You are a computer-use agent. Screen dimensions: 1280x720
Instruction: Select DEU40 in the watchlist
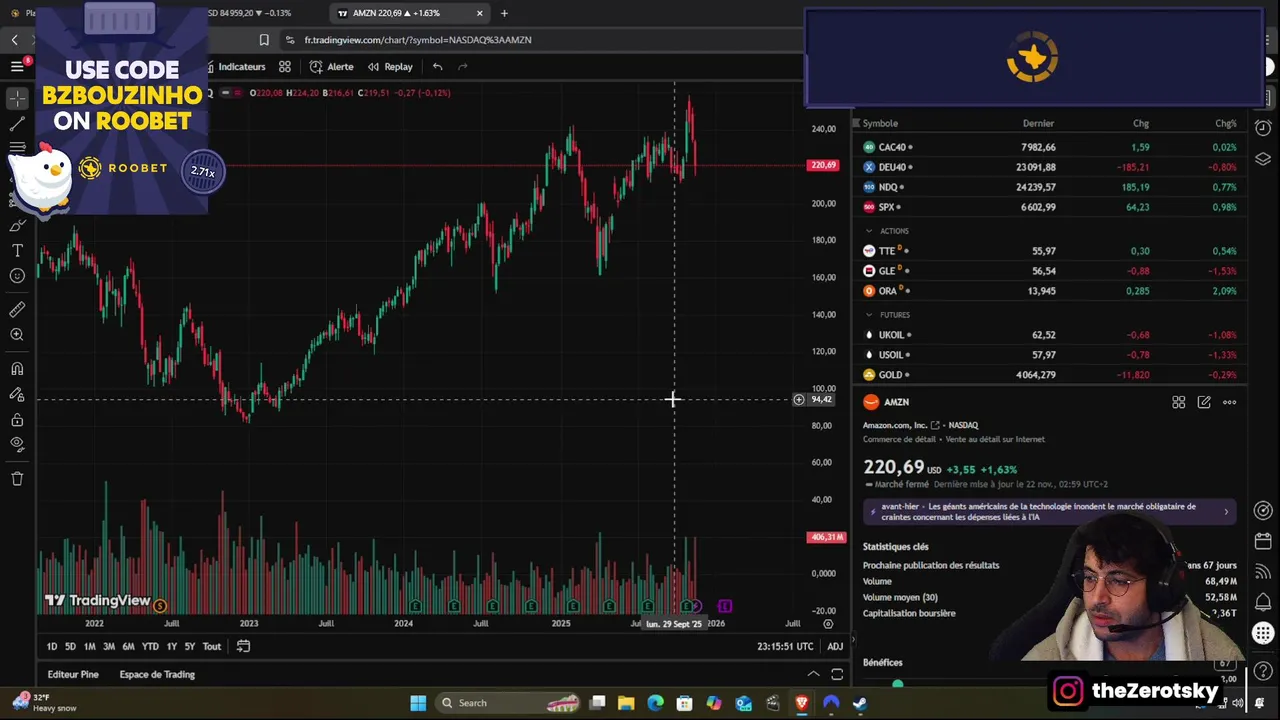pyautogui.click(x=1050, y=167)
